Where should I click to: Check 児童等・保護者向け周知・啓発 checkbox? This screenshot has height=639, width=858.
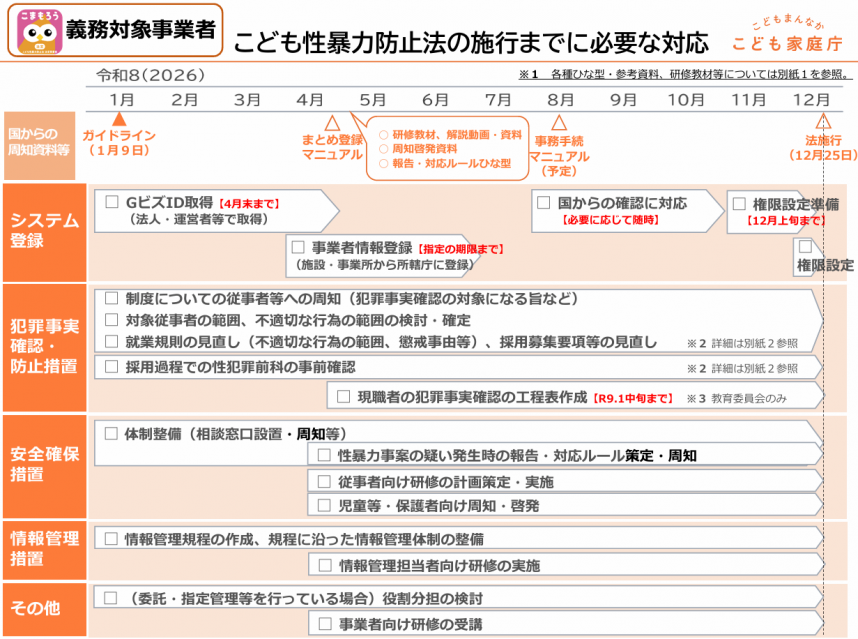point(324,506)
